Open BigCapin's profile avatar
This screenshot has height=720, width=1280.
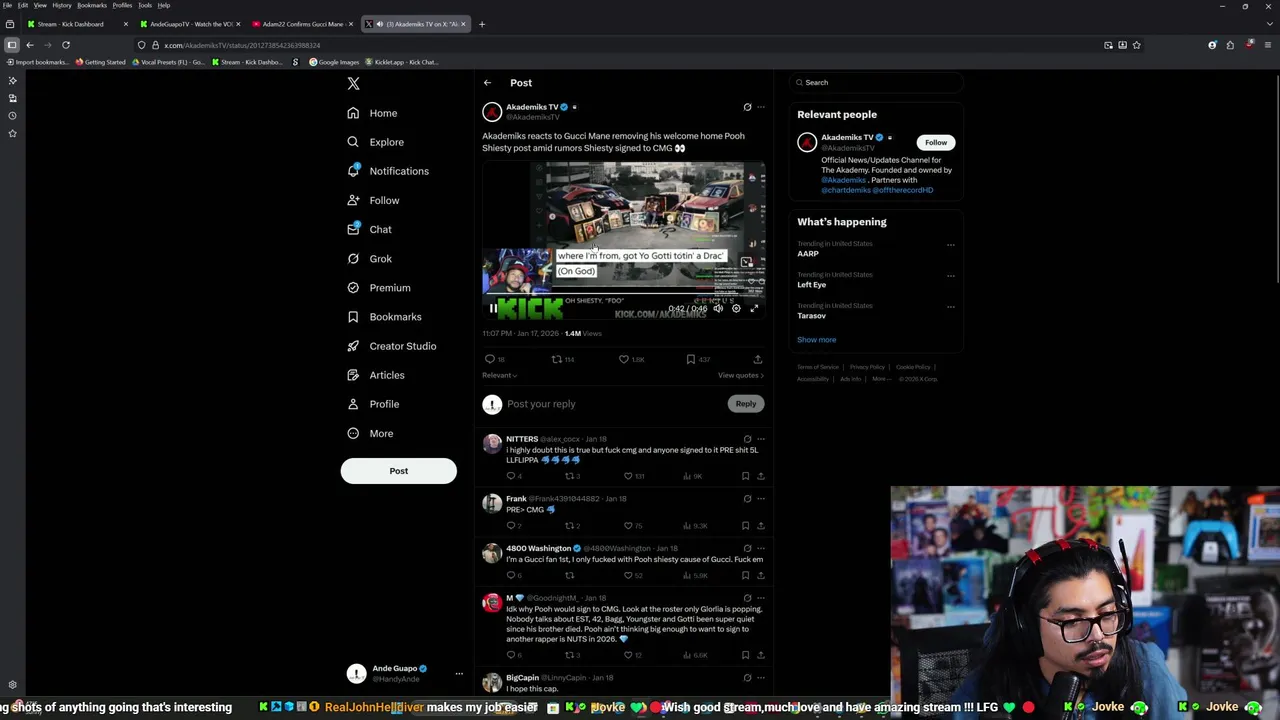(492, 682)
